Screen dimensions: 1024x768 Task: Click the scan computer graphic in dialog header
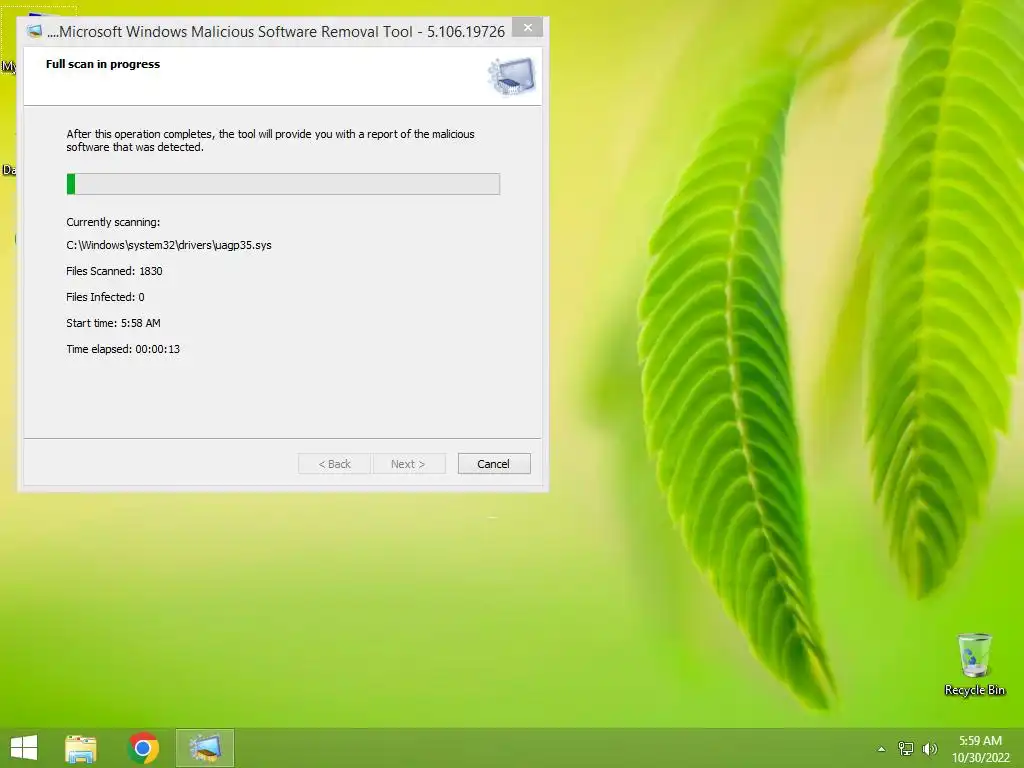pos(511,76)
